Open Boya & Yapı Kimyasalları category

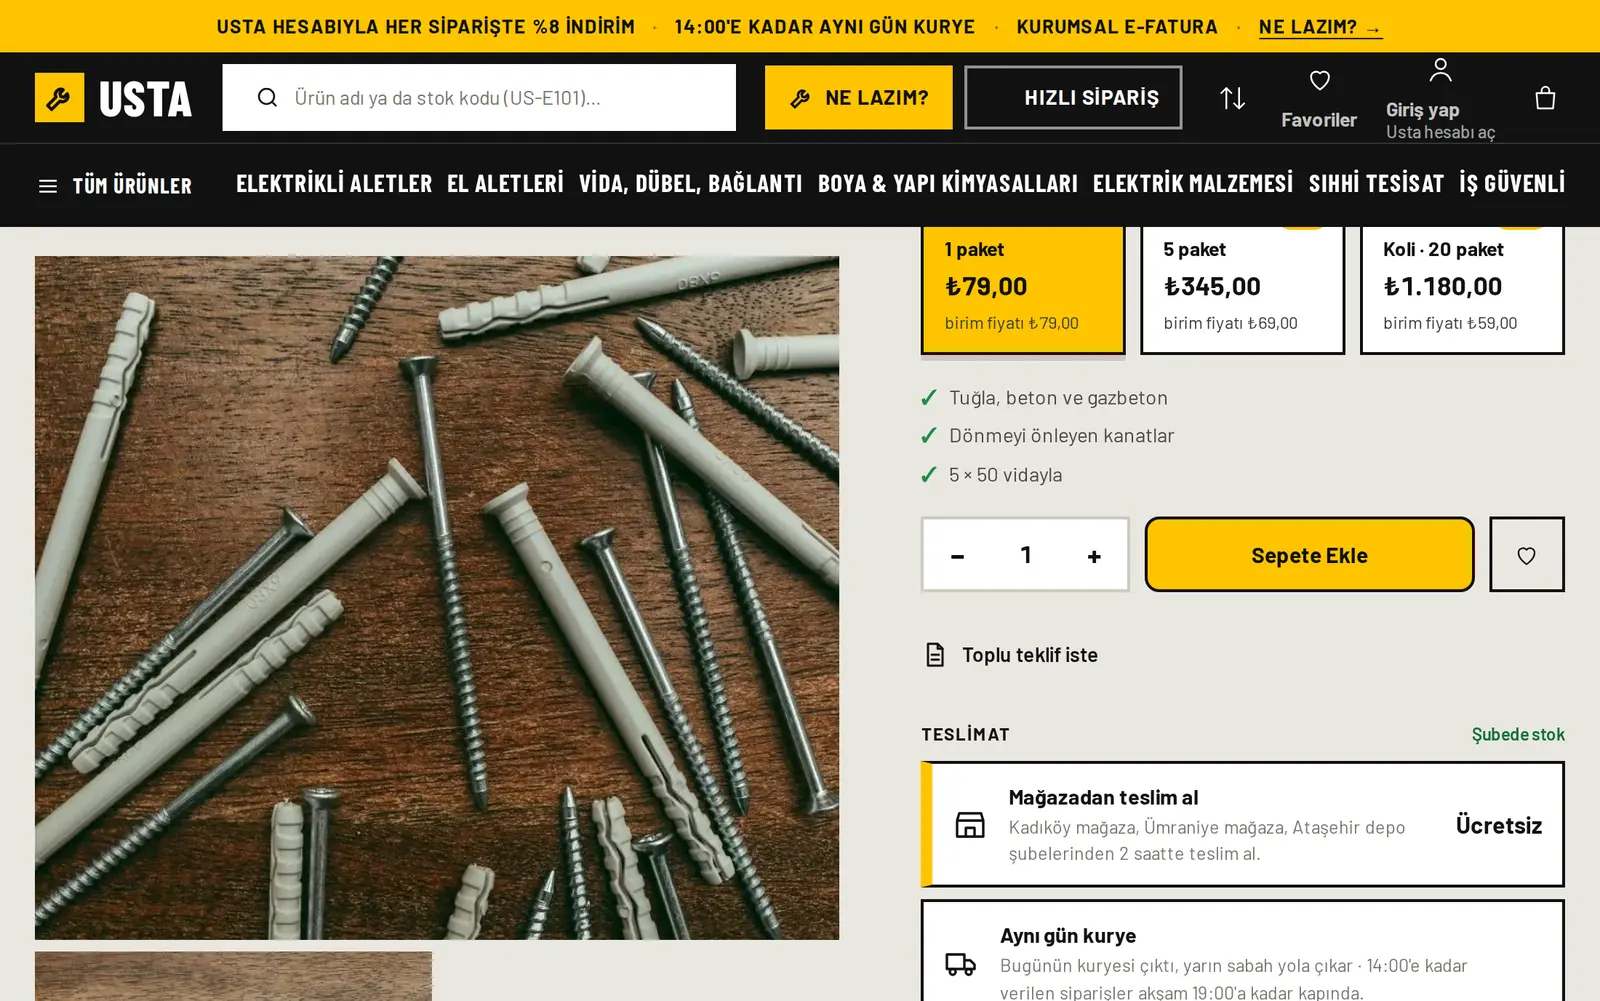pos(947,184)
